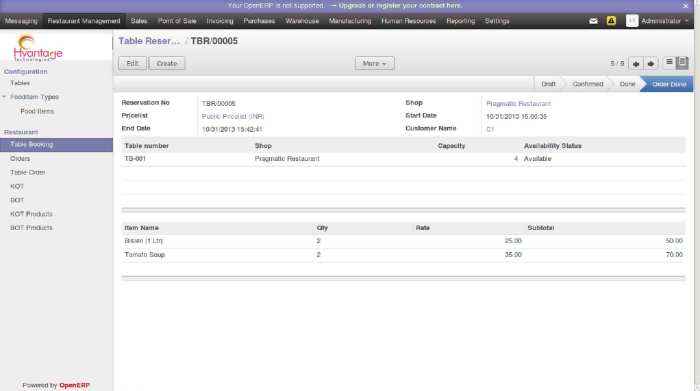Select BOT Products in sidebar
700x391 pixels.
pyautogui.click(x=31, y=228)
